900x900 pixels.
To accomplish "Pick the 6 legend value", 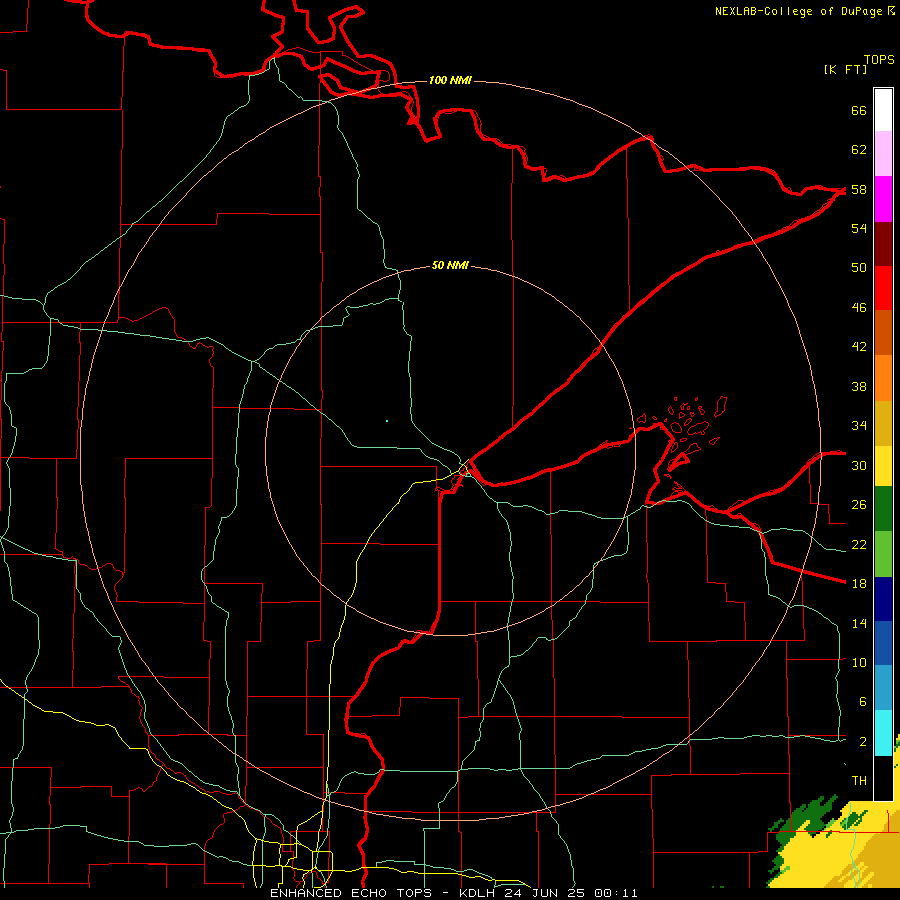I will click(x=862, y=701).
